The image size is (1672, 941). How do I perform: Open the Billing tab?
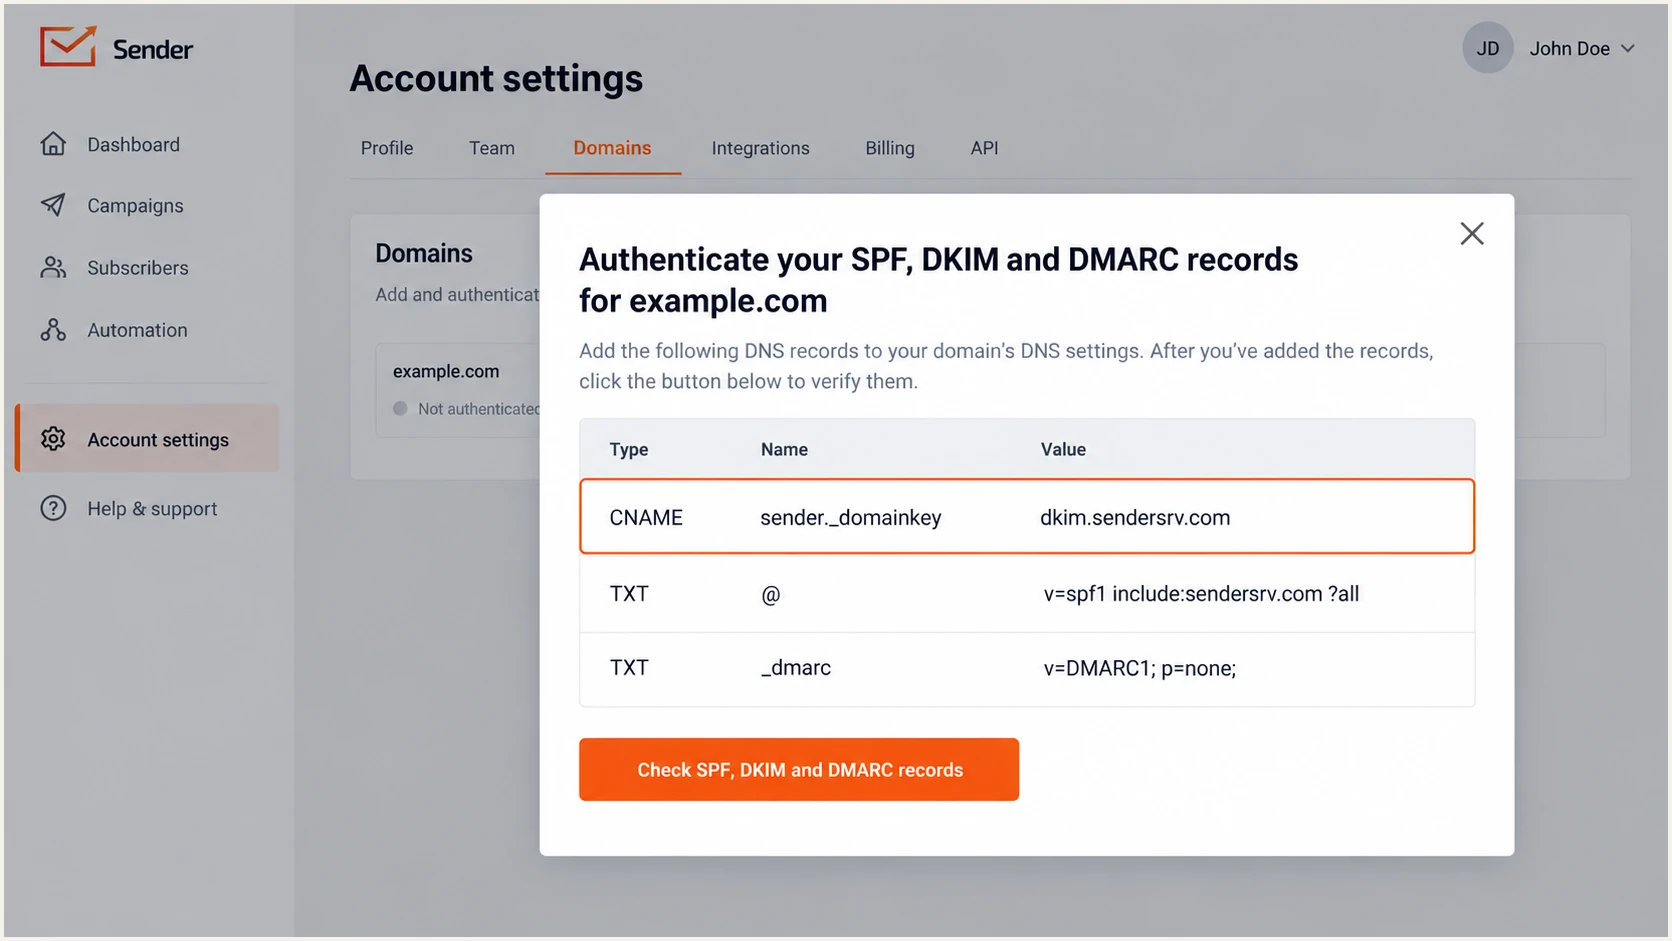(890, 148)
